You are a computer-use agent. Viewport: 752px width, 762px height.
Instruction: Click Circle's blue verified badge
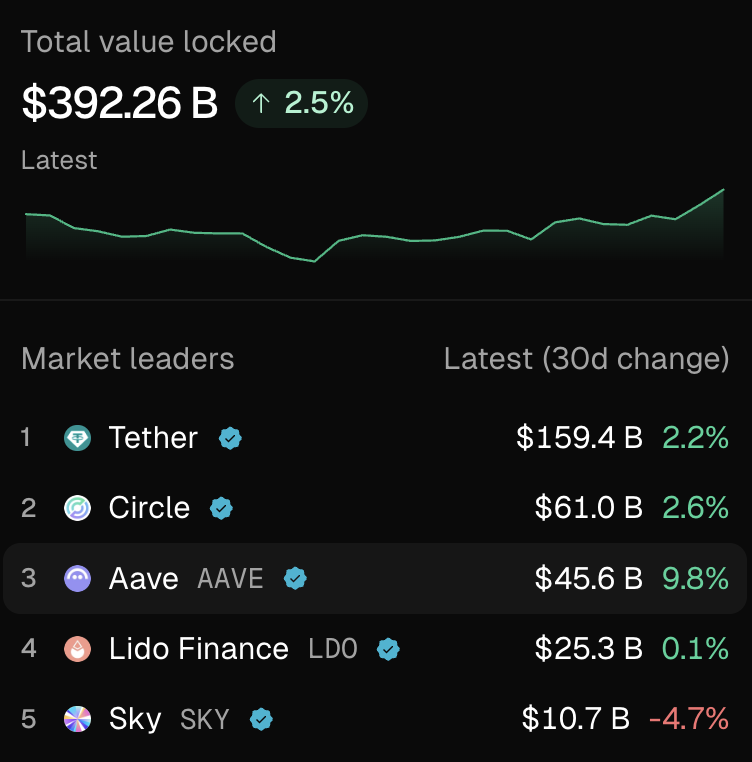221,508
